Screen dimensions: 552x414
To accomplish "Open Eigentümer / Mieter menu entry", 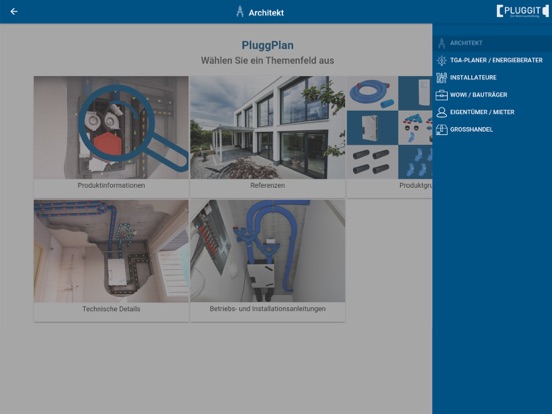I will [x=492, y=112].
